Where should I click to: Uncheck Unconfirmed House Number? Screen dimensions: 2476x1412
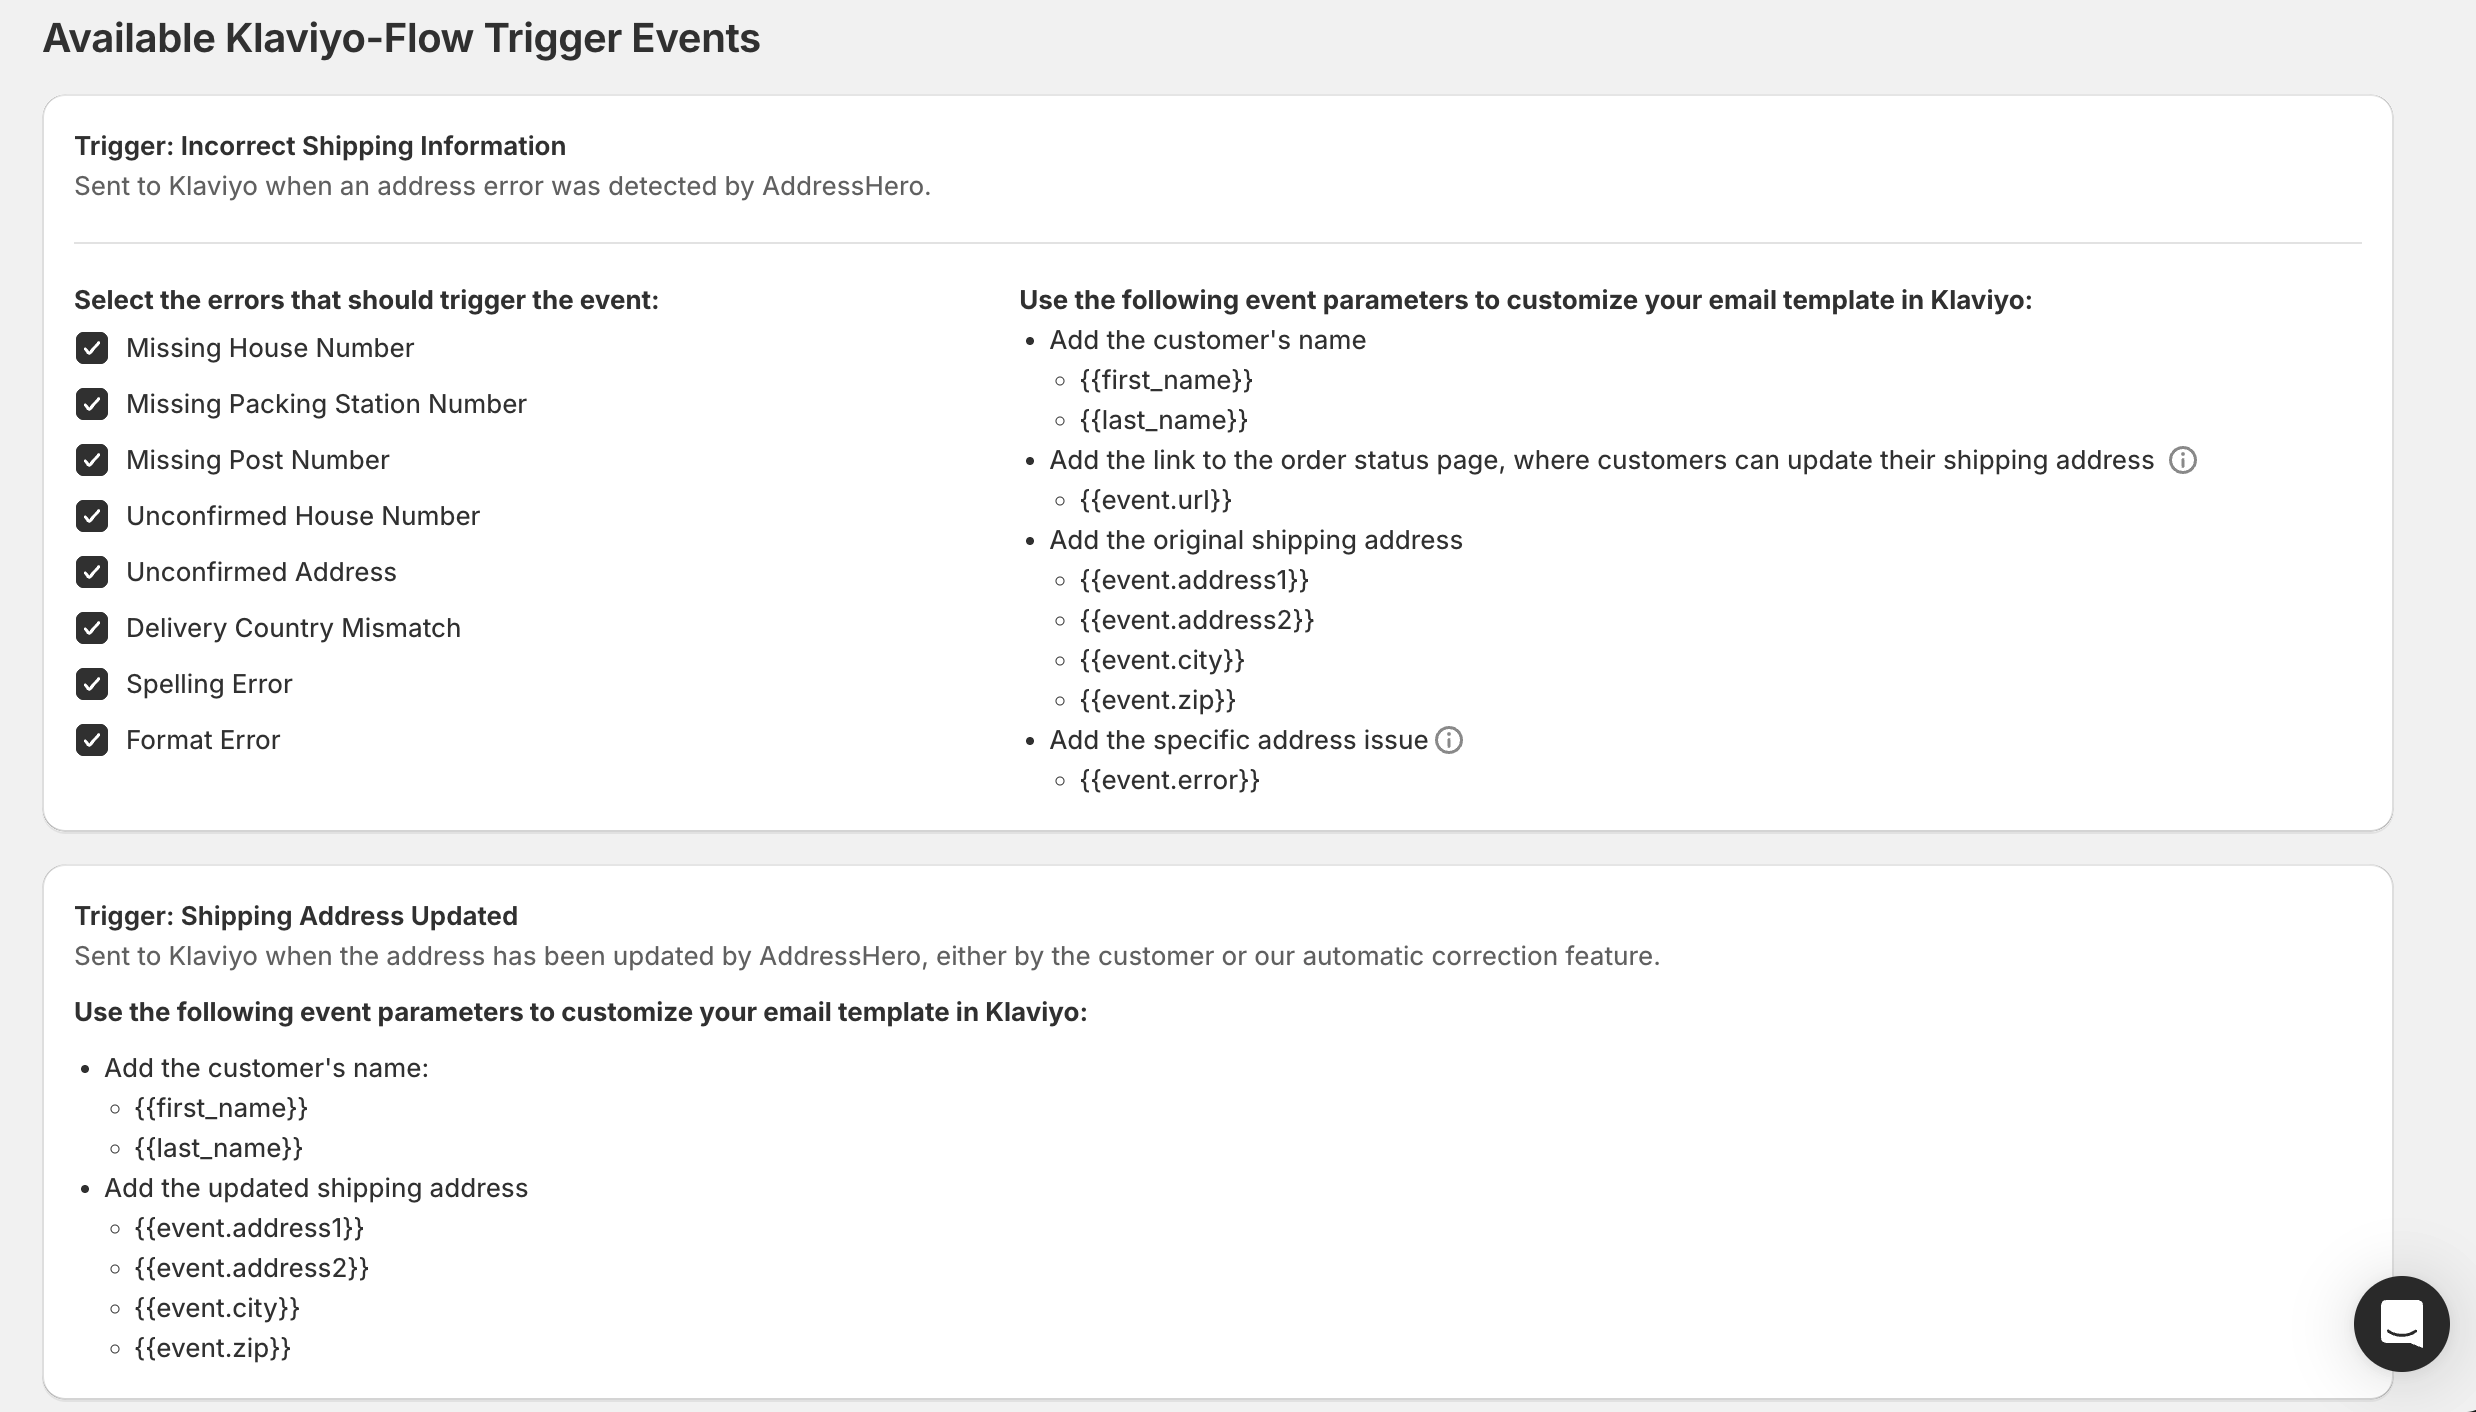(92, 516)
